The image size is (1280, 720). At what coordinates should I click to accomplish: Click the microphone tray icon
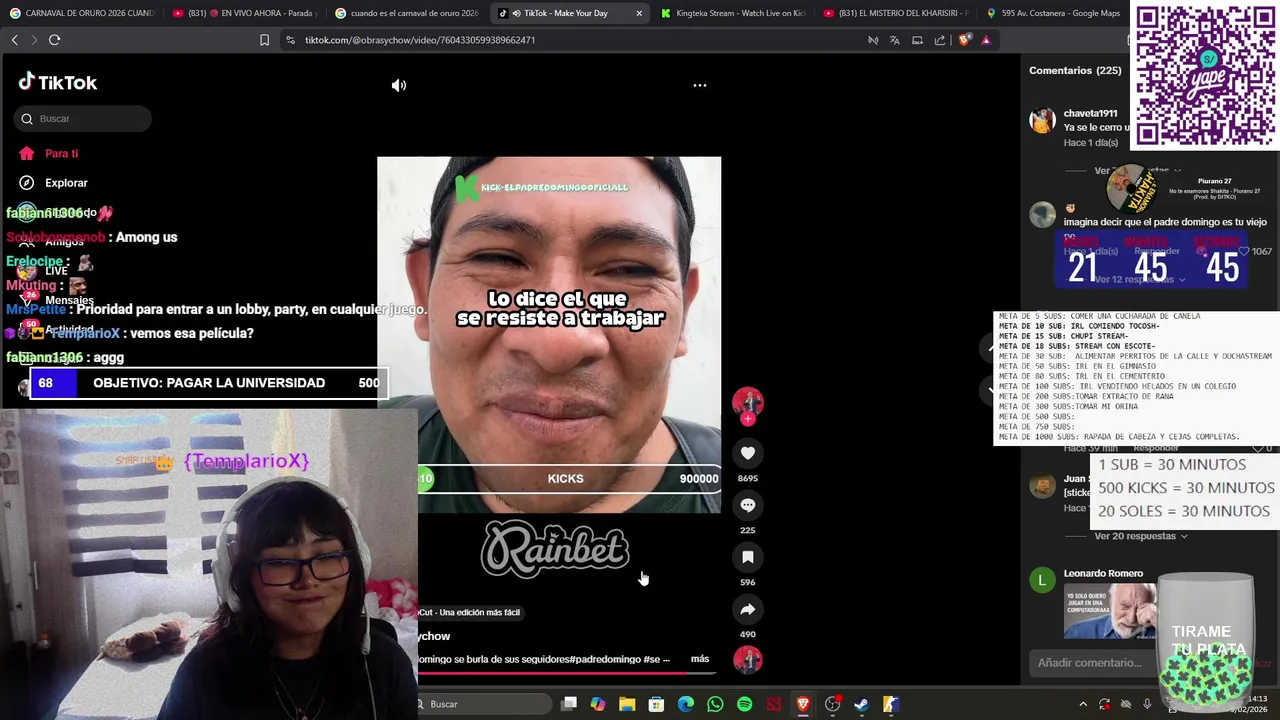pos(1147,704)
